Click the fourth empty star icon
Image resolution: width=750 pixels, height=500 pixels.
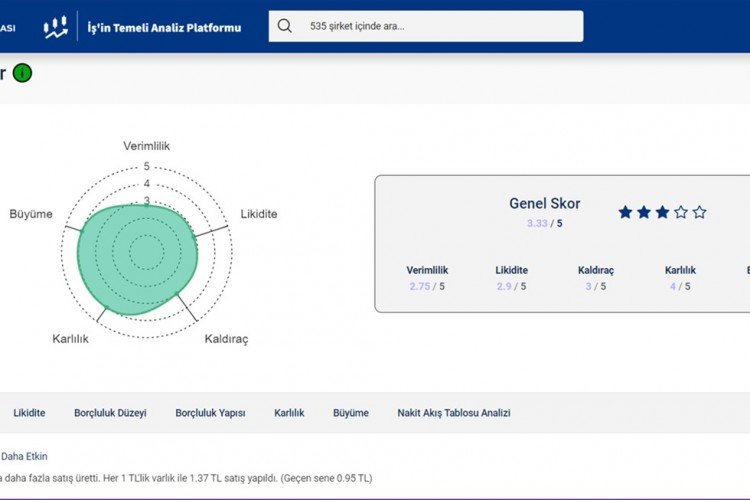(681, 212)
